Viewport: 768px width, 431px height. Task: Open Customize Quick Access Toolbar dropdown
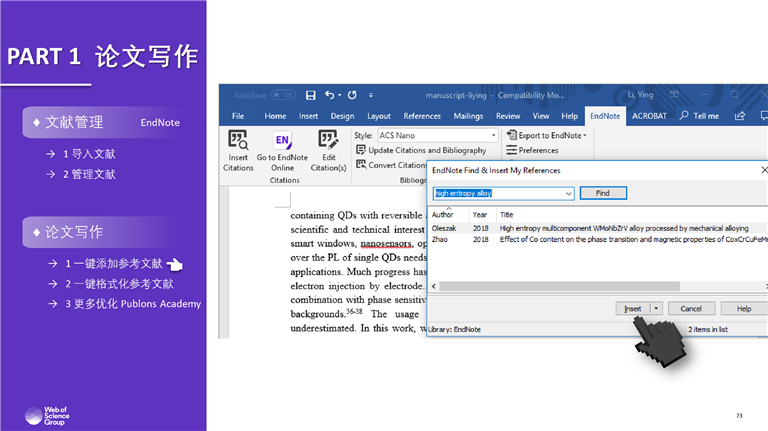371,95
